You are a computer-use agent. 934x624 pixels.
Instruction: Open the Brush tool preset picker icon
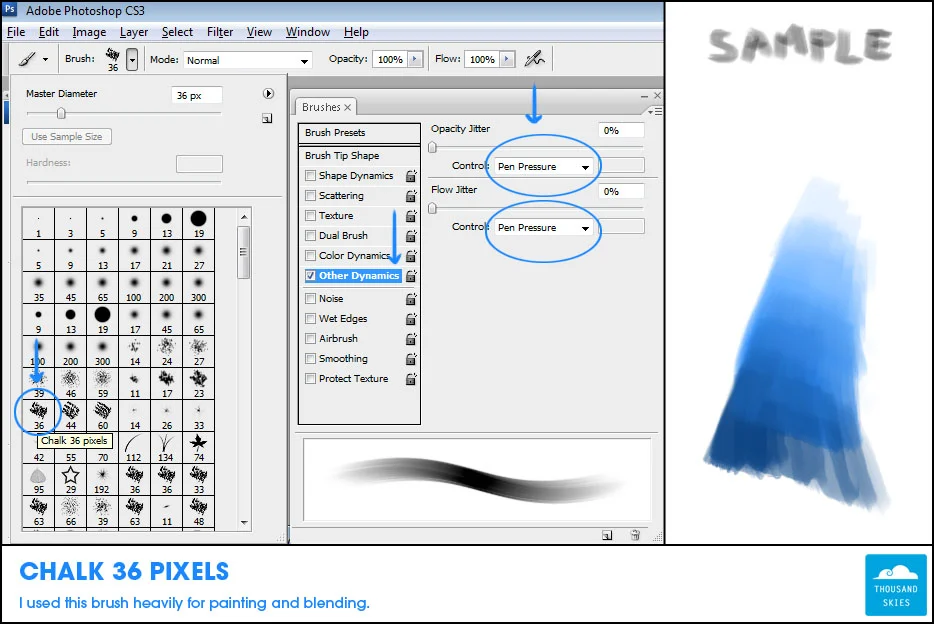[33, 59]
